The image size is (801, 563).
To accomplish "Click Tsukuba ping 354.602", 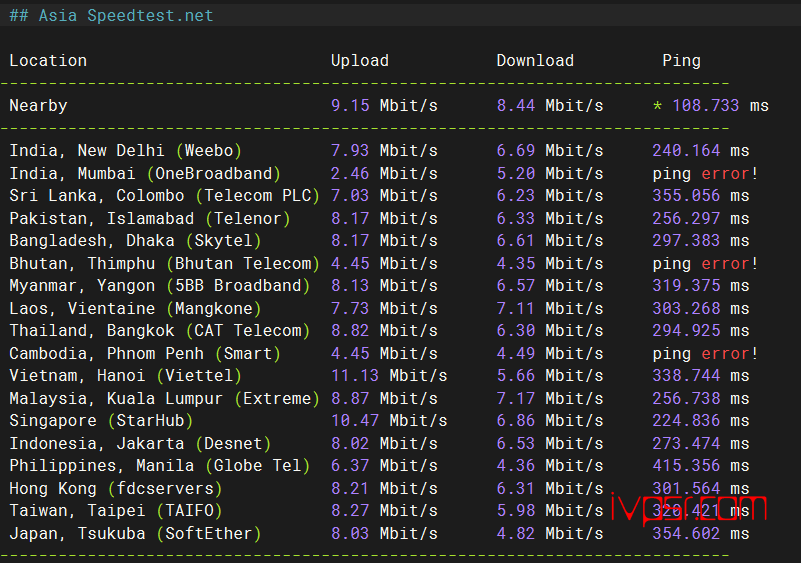I will [x=686, y=533].
